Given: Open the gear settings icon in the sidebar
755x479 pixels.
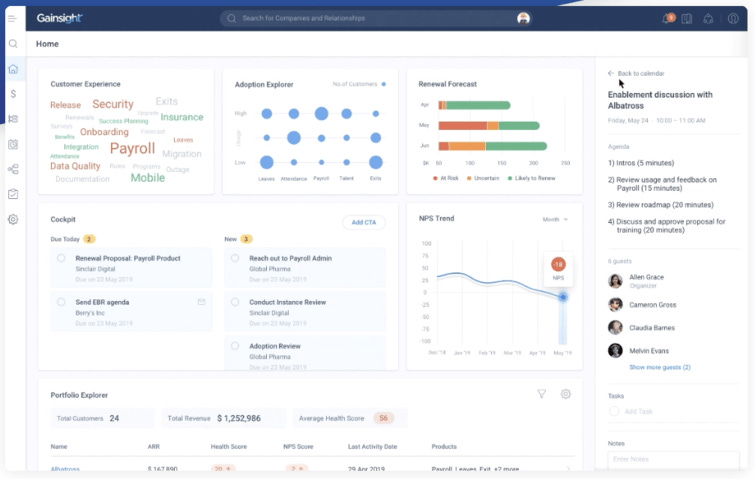Looking at the screenshot, I should click(x=13, y=220).
